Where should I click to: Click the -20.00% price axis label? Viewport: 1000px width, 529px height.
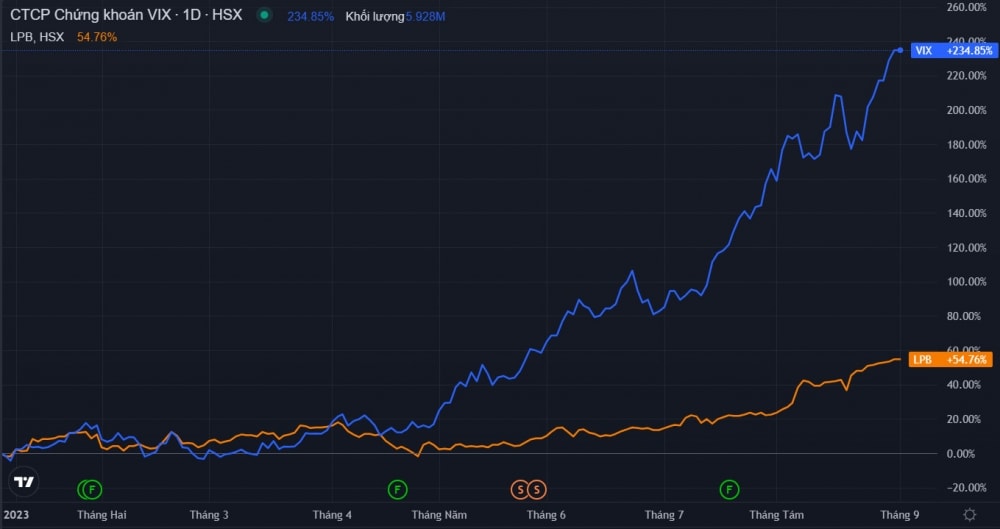click(969, 488)
